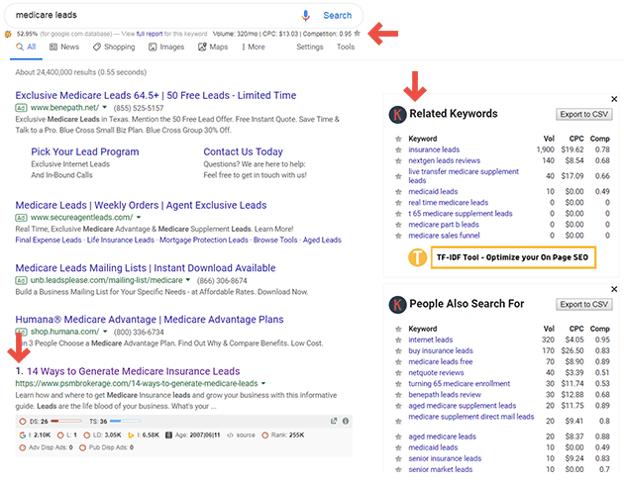
Task: Close the Related Keywords panel
Action: [614, 98]
